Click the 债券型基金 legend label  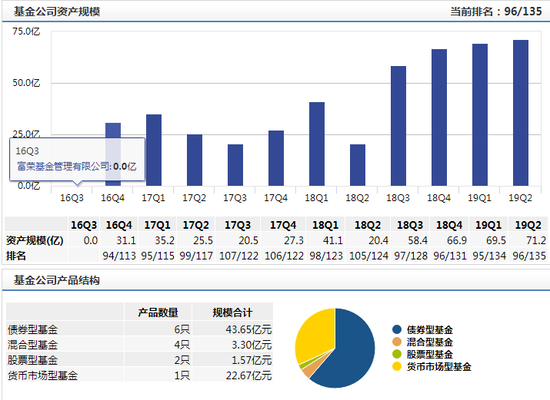pyautogui.click(x=430, y=330)
